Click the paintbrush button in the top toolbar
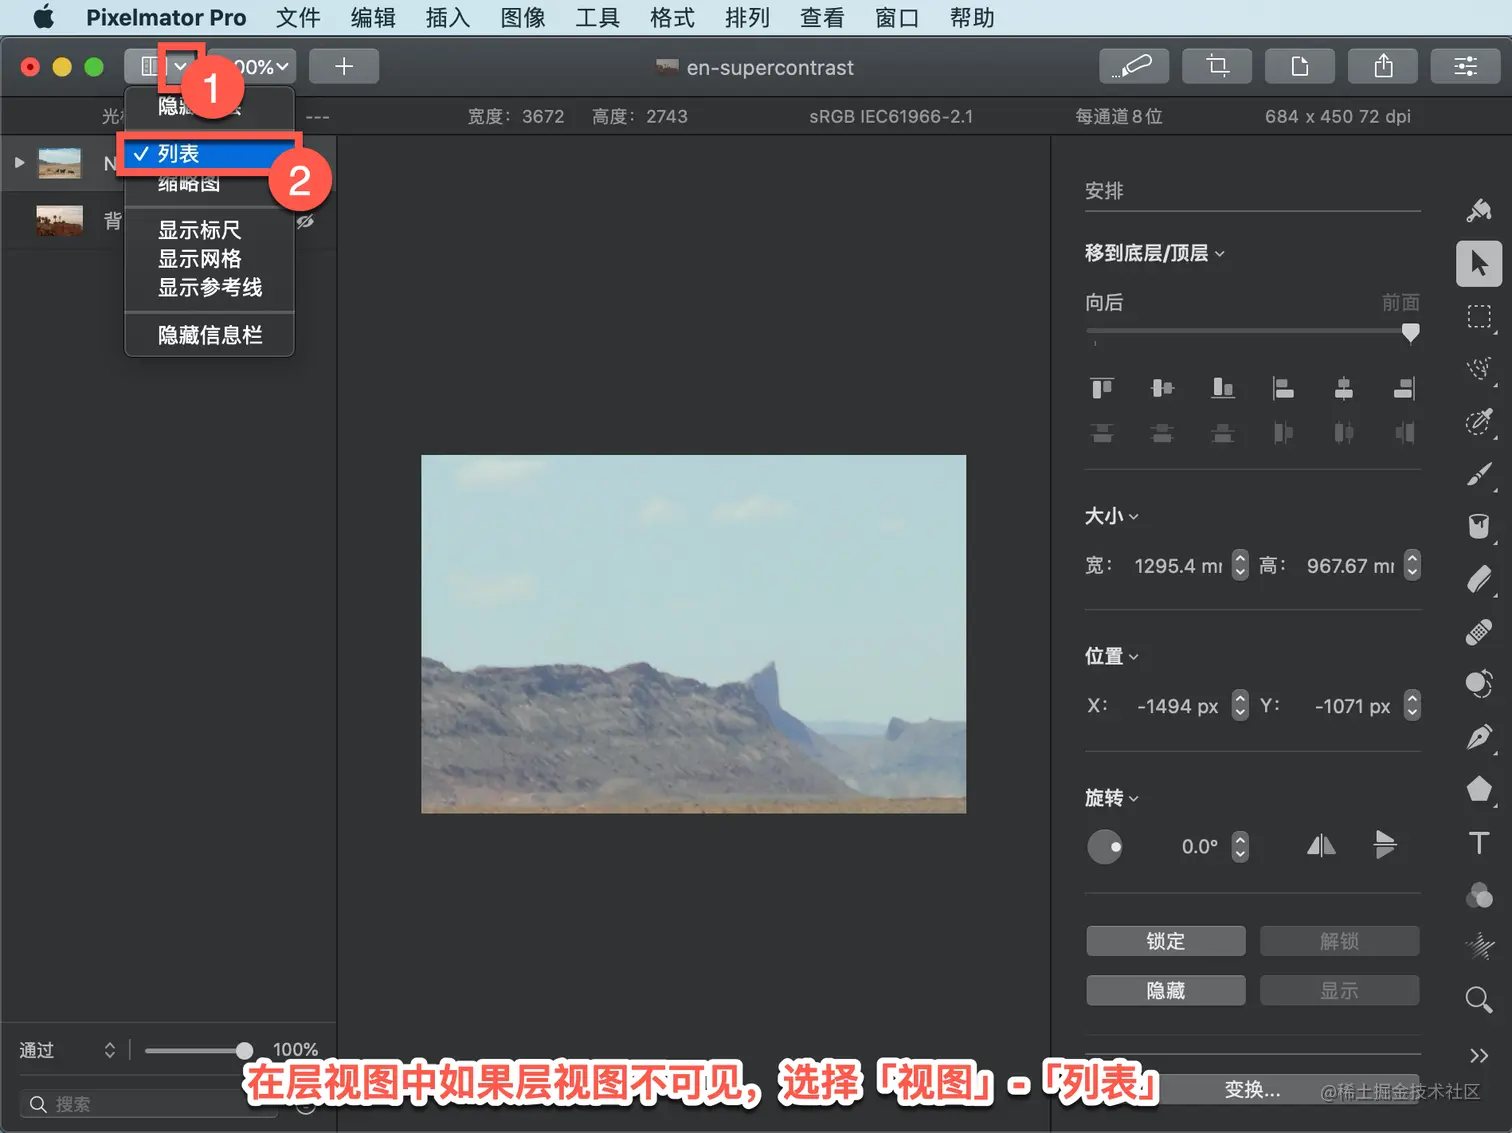Viewport: 1512px width, 1133px height. pyautogui.click(x=1134, y=66)
